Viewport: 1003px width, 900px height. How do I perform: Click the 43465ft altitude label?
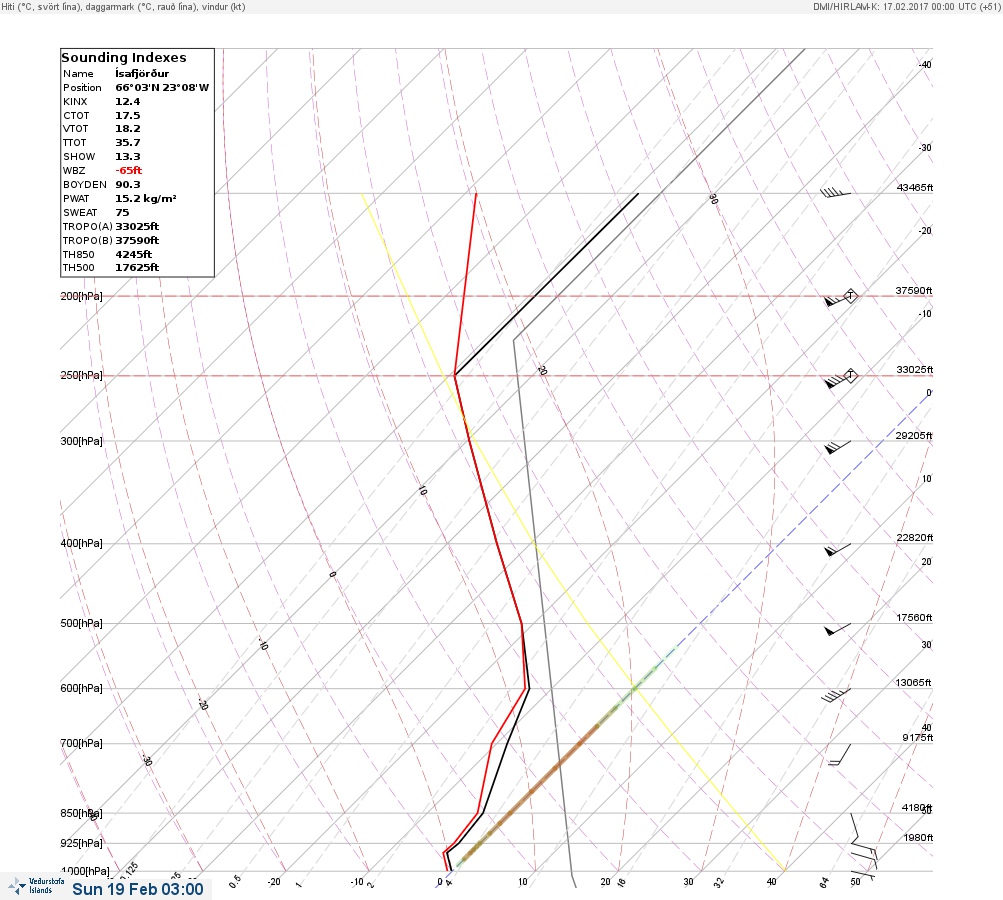pyautogui.click(x=915, y=187)
